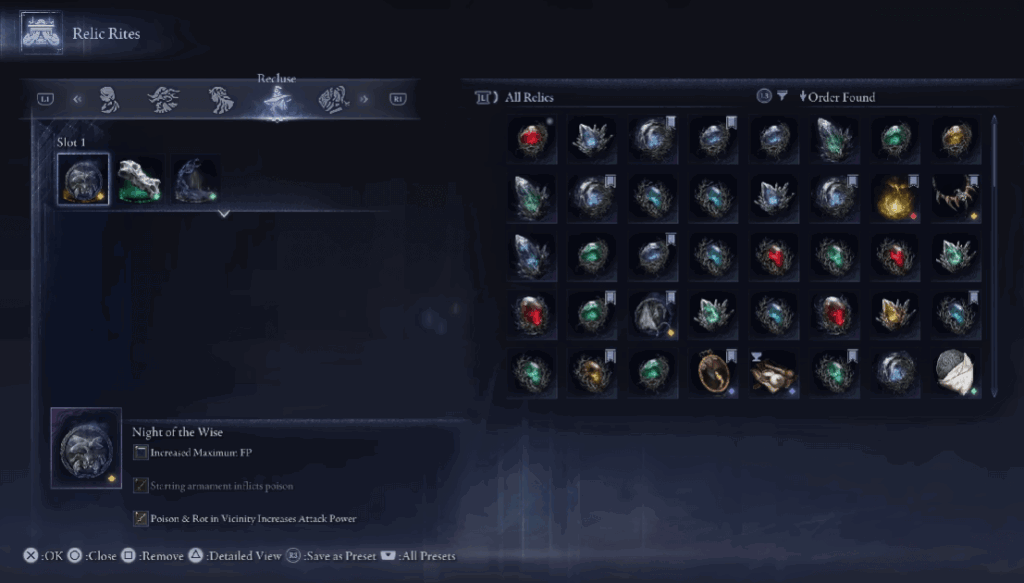Select the Recluse witch-hat character icon
Screen dimensions: 1024x583
[277, 101]
